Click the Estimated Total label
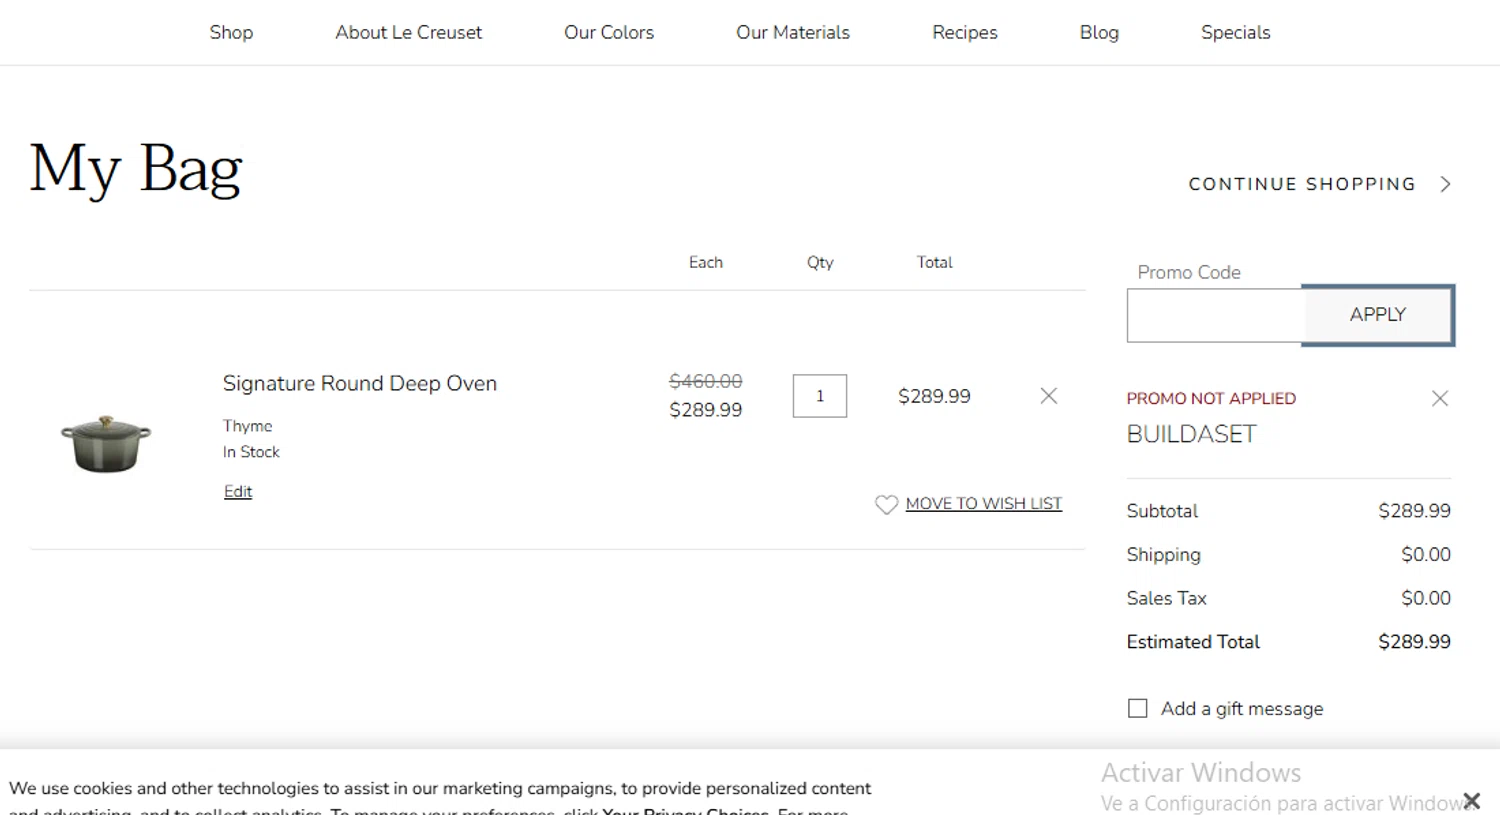Image resolution: width=1500 pixels, height=815 pixels. click(x=1193, y=642)
